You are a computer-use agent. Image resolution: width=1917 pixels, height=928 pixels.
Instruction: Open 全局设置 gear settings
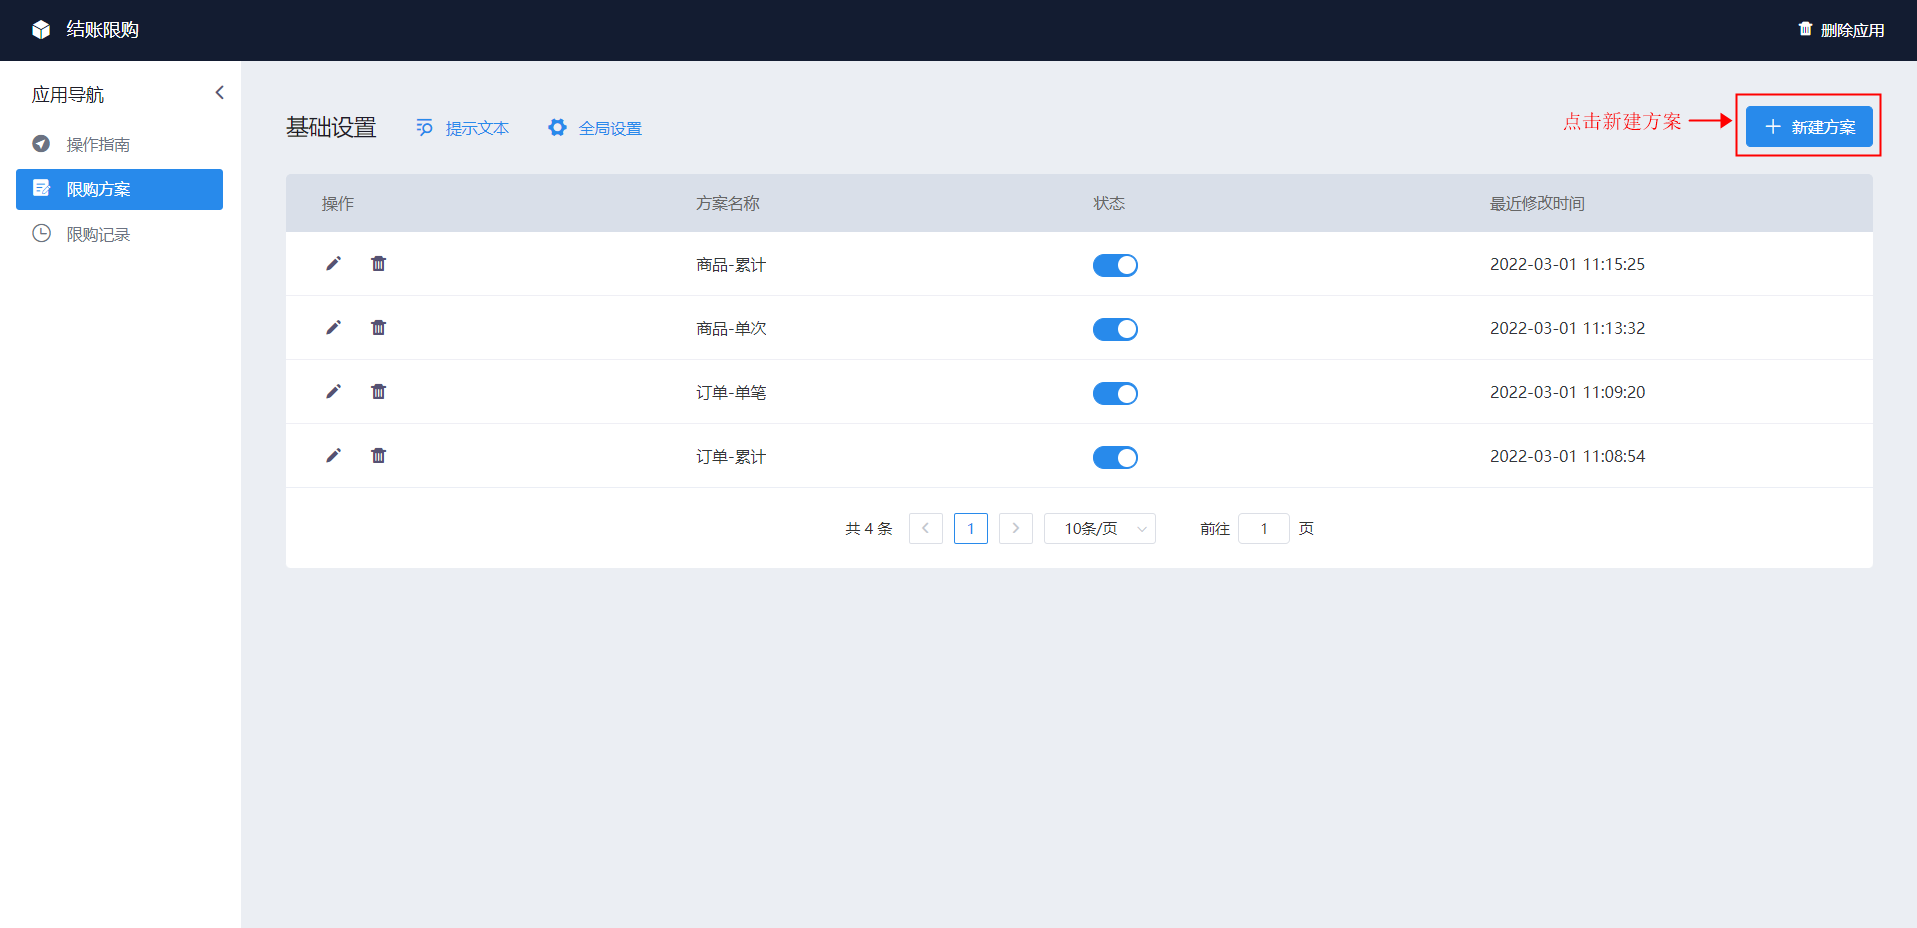(595, 128)
